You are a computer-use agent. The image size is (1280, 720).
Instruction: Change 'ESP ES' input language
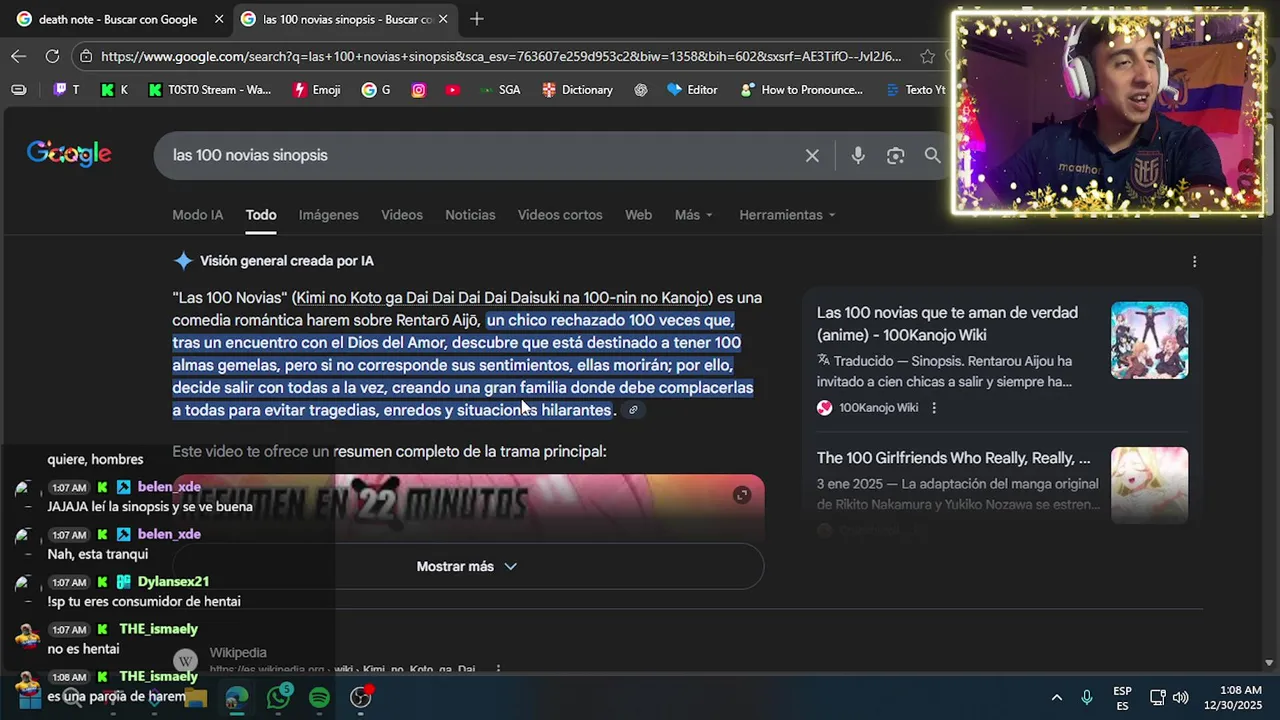pos(1122,698)
